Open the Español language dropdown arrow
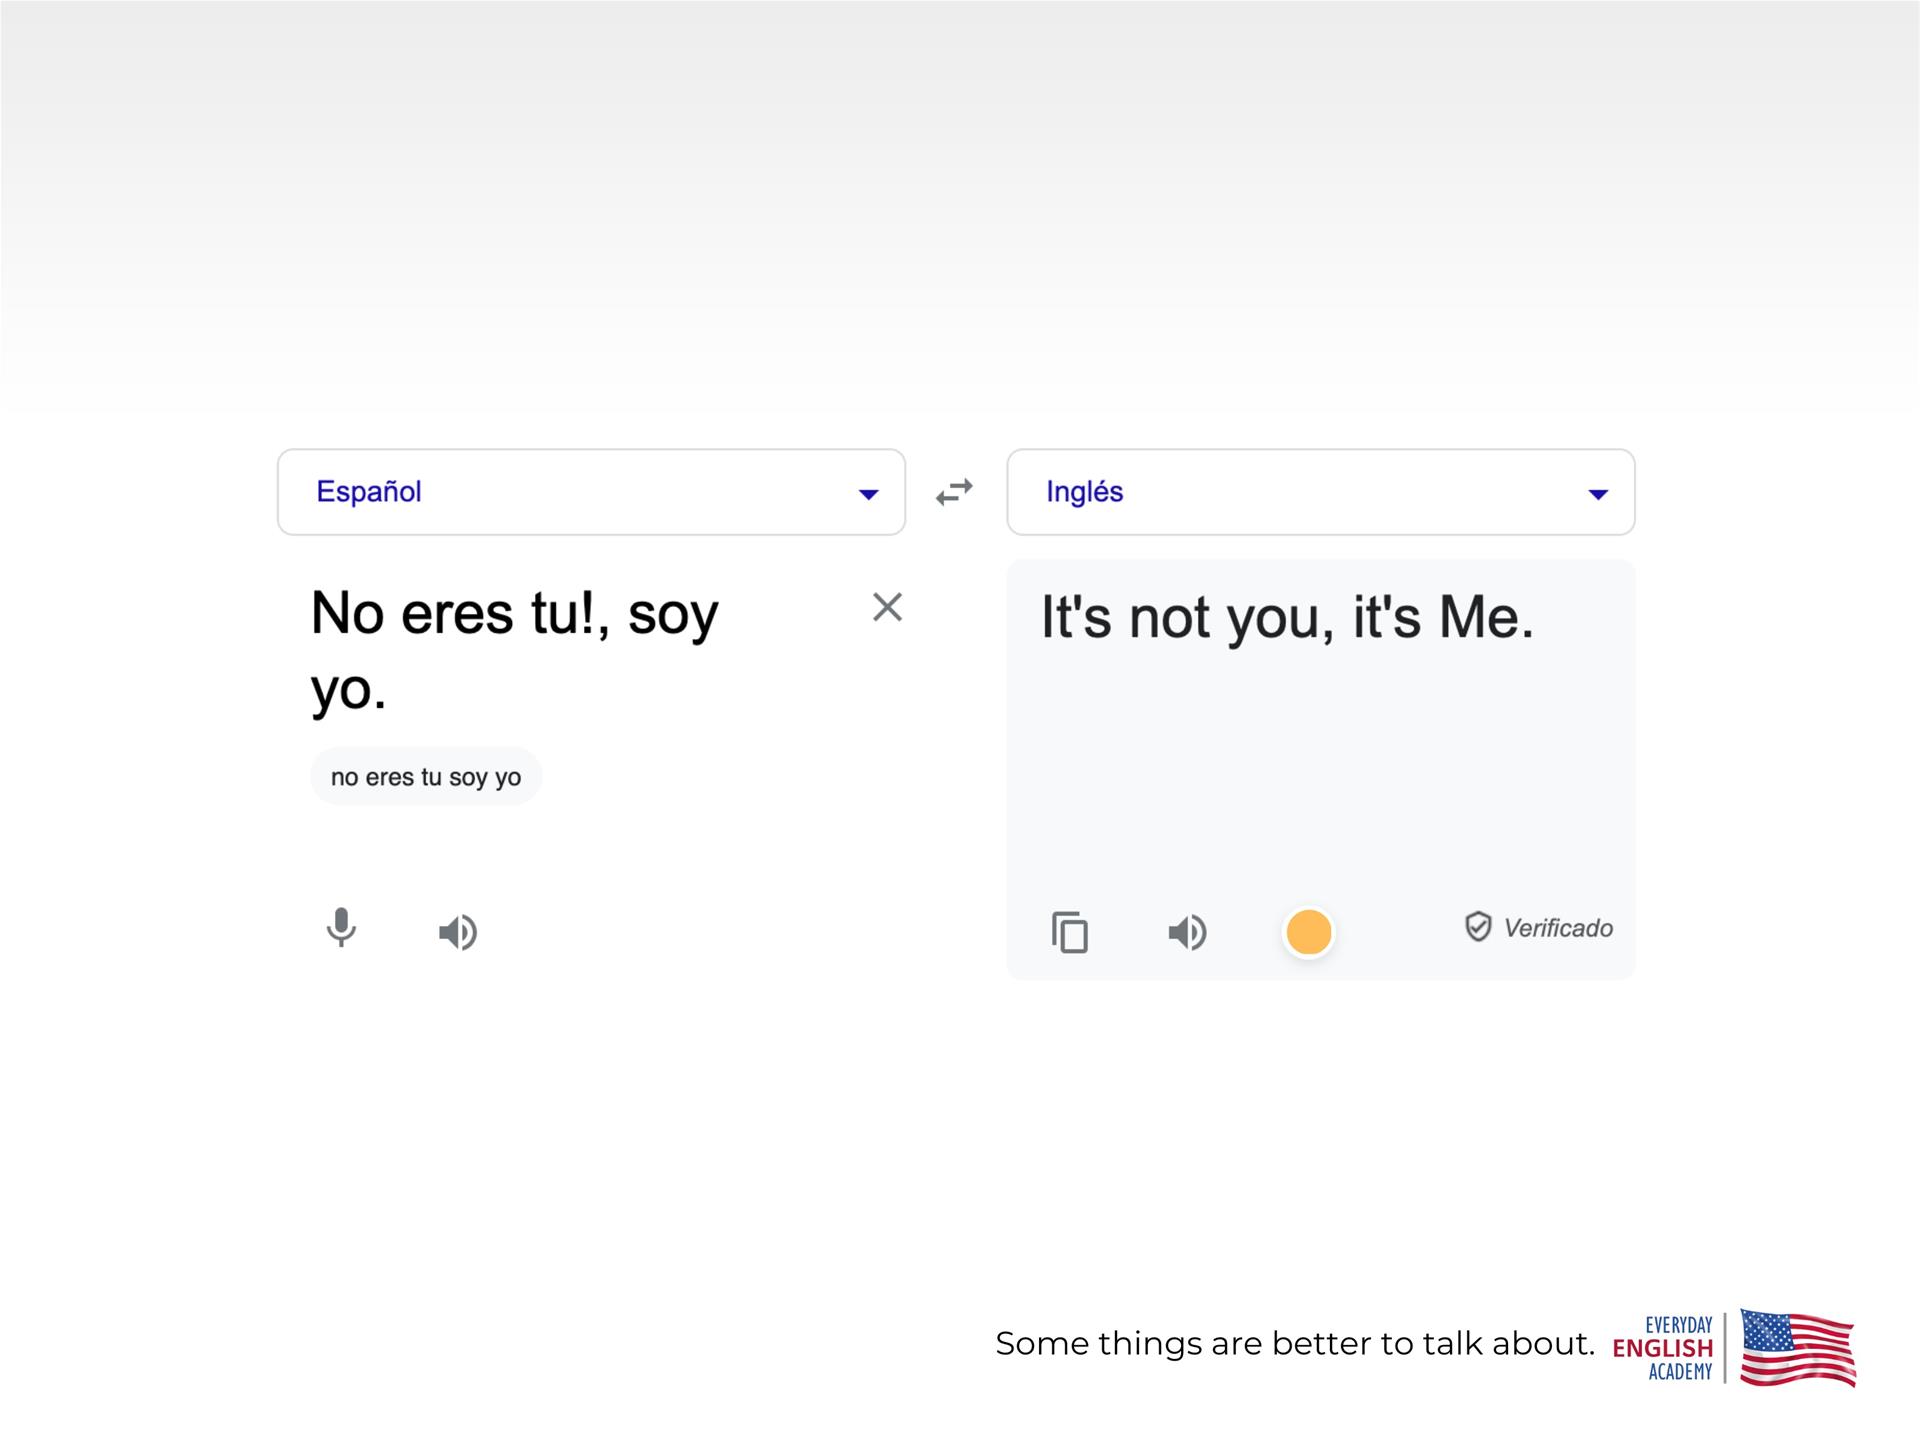The height and width of the screenshot is (1440, 1920). click(x=868, y=494)
